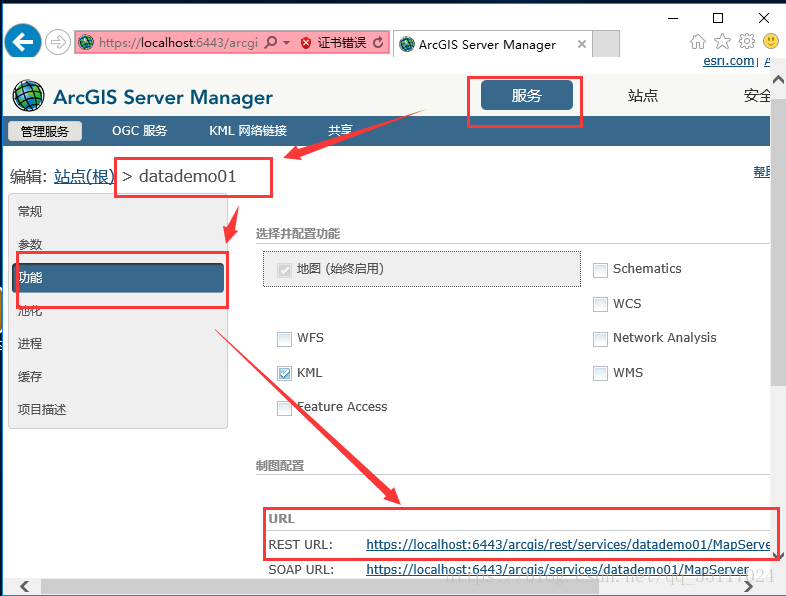Click the vertical scrollbar thumb
Screen dimensions: 786x596
pos(778,241)
